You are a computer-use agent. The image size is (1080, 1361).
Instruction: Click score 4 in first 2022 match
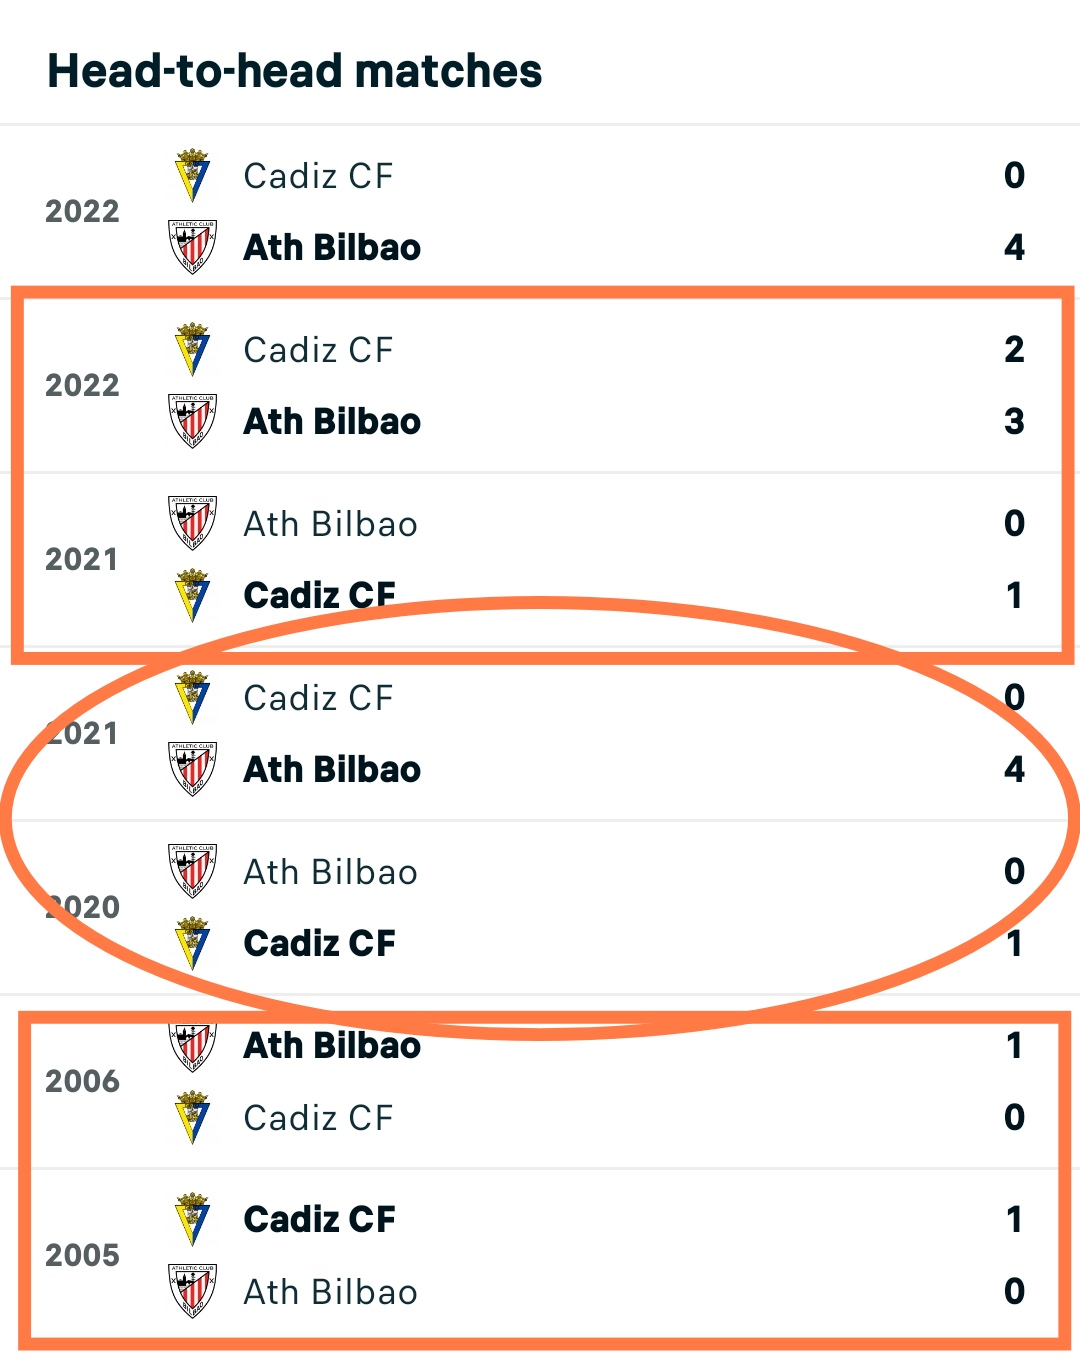(x=1014, y=247)
